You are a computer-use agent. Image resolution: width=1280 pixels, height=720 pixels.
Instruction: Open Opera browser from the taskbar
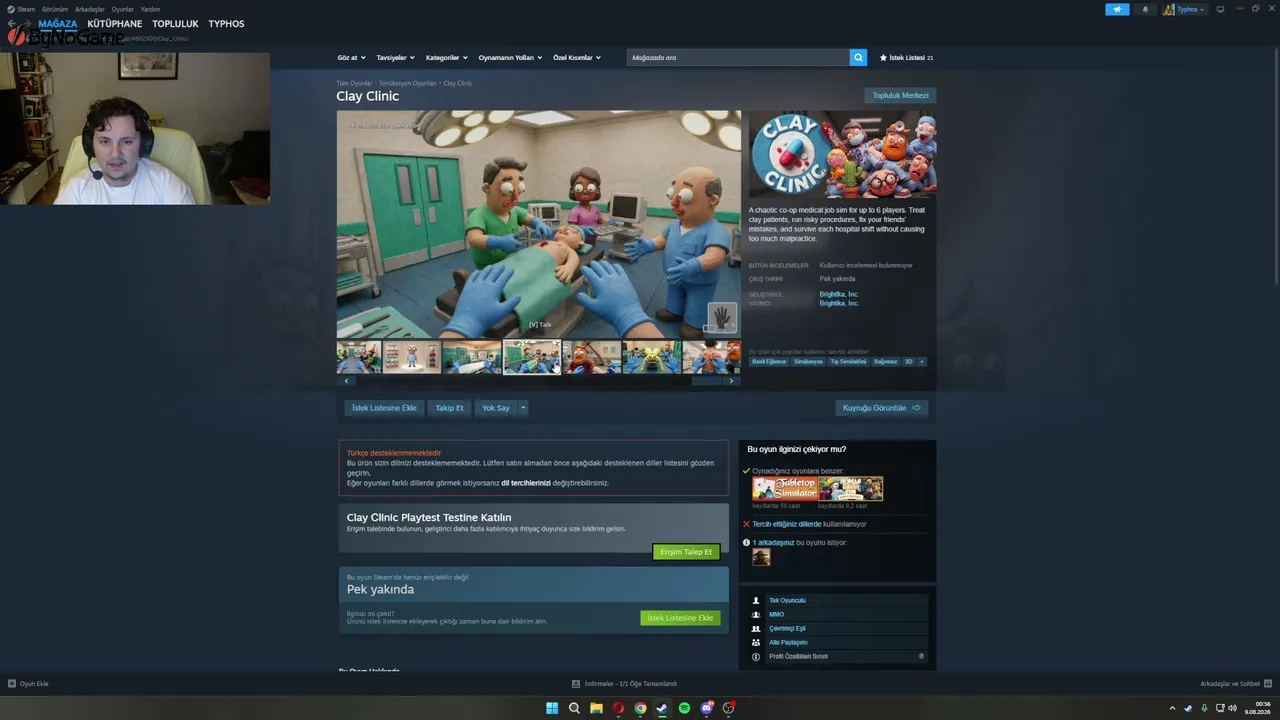pyautogui.click(x=618, y=708)
